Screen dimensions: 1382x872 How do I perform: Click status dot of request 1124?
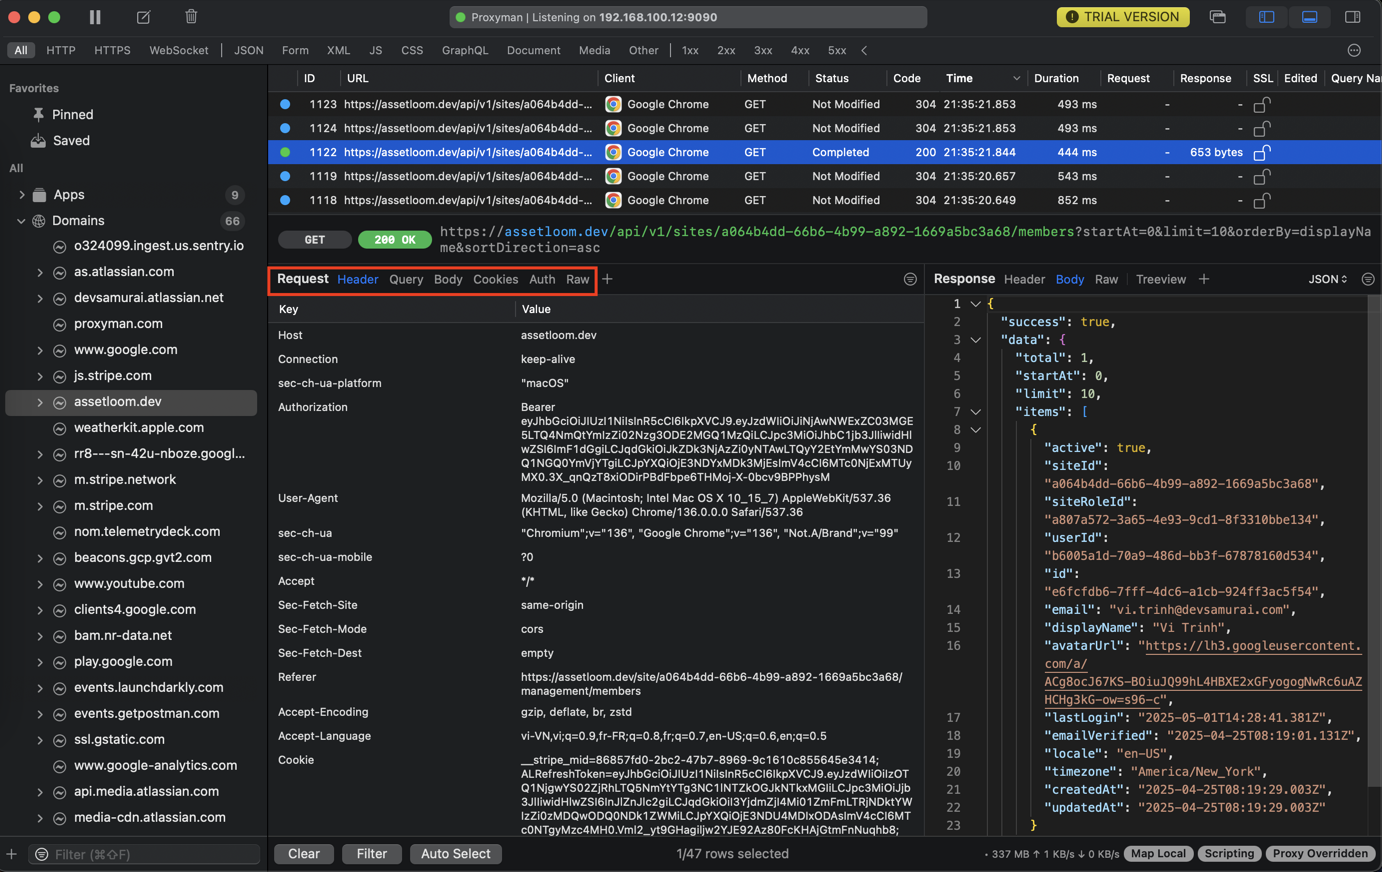point(285,128)
